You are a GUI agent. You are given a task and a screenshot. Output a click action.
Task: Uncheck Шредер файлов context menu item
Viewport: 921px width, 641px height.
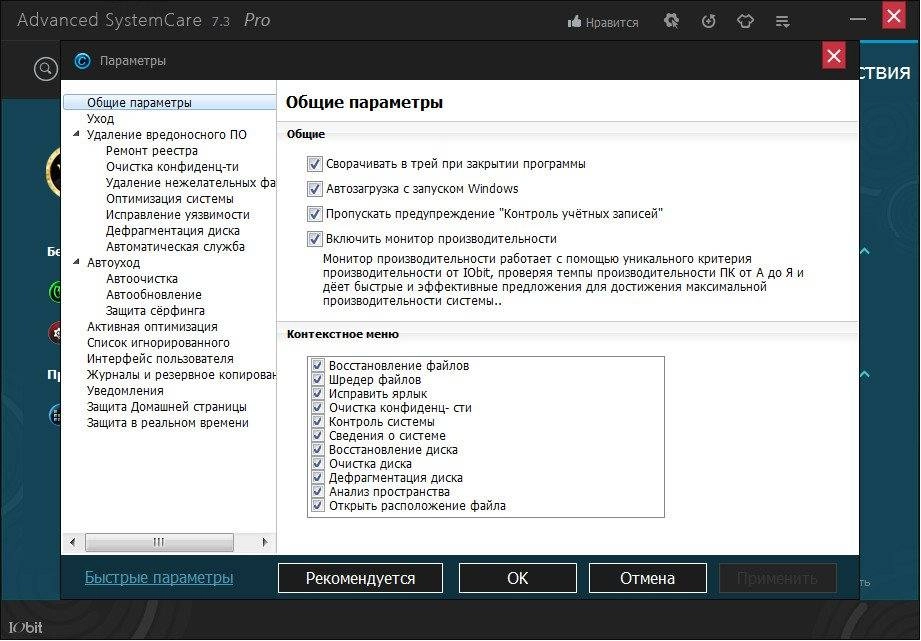tap(318, 380)
